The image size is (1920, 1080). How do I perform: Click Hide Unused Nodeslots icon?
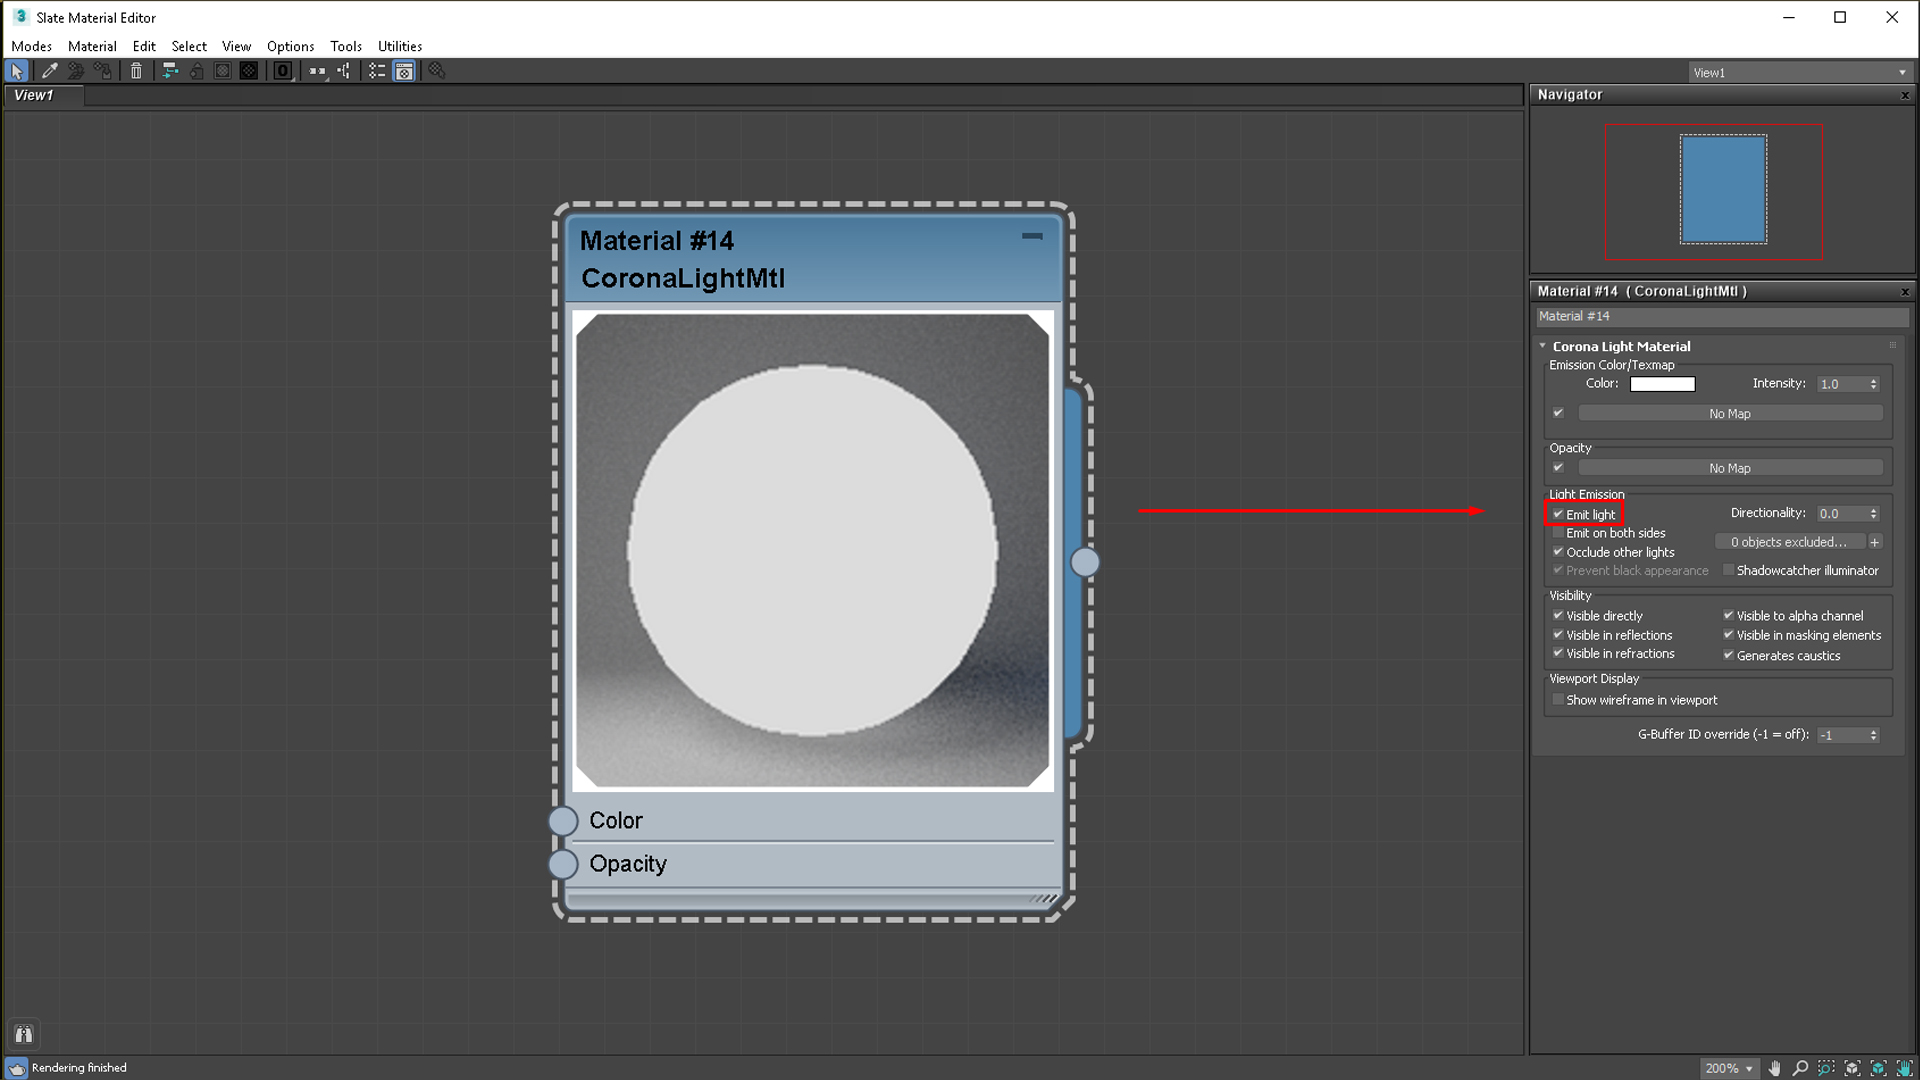pyautogui.click(x=196, y=71)
